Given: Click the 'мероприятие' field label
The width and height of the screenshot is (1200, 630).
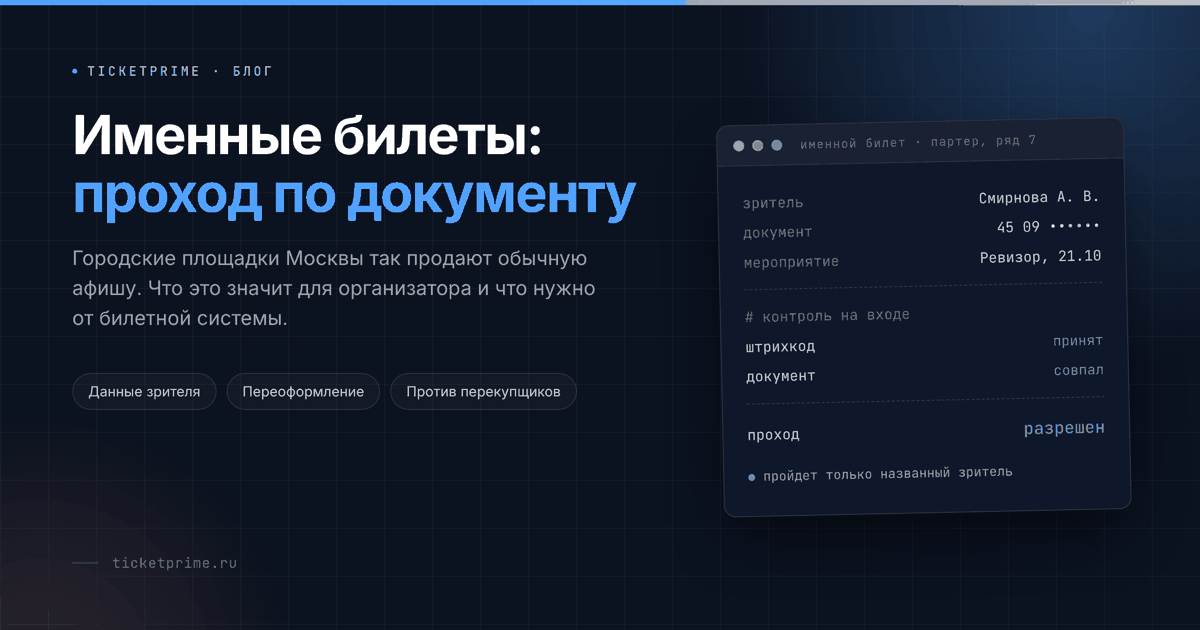Looking at the screenshot, I should [x=791, y=262].
